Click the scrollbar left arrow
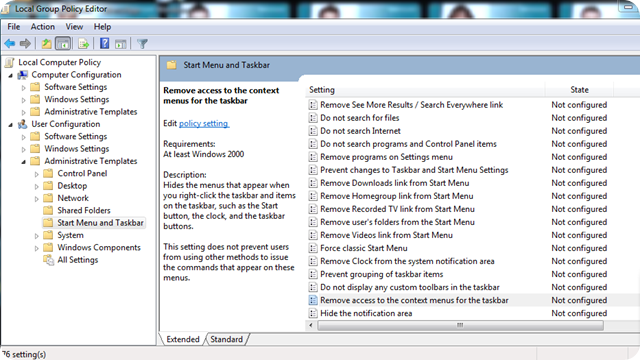The height and width of the screenshot is (360, 640). (311, 325)
